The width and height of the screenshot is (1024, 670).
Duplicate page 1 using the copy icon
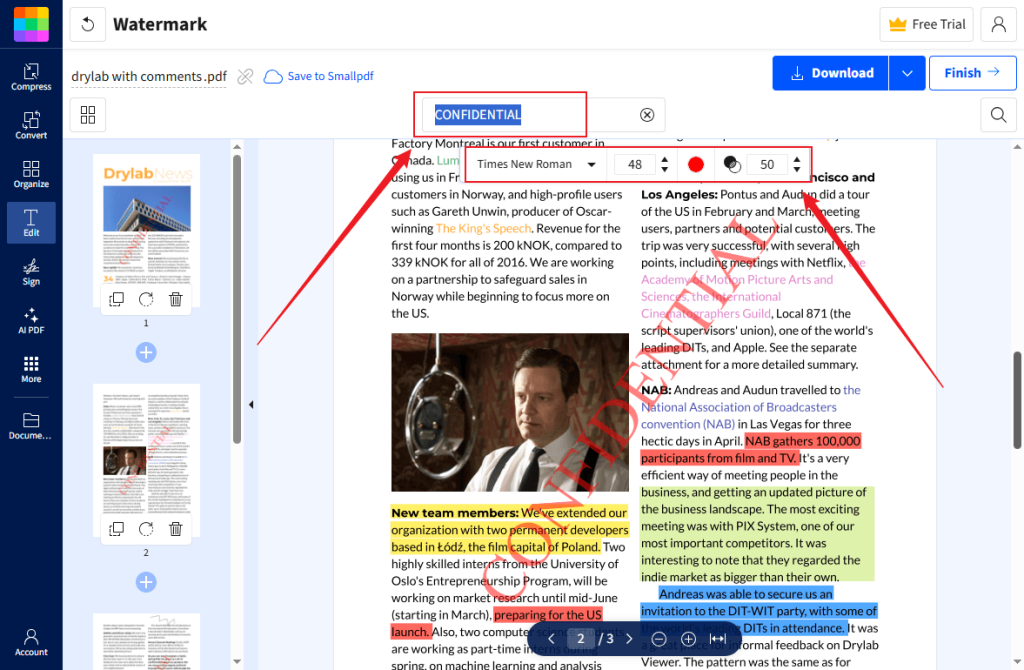[x=116, y=299]
